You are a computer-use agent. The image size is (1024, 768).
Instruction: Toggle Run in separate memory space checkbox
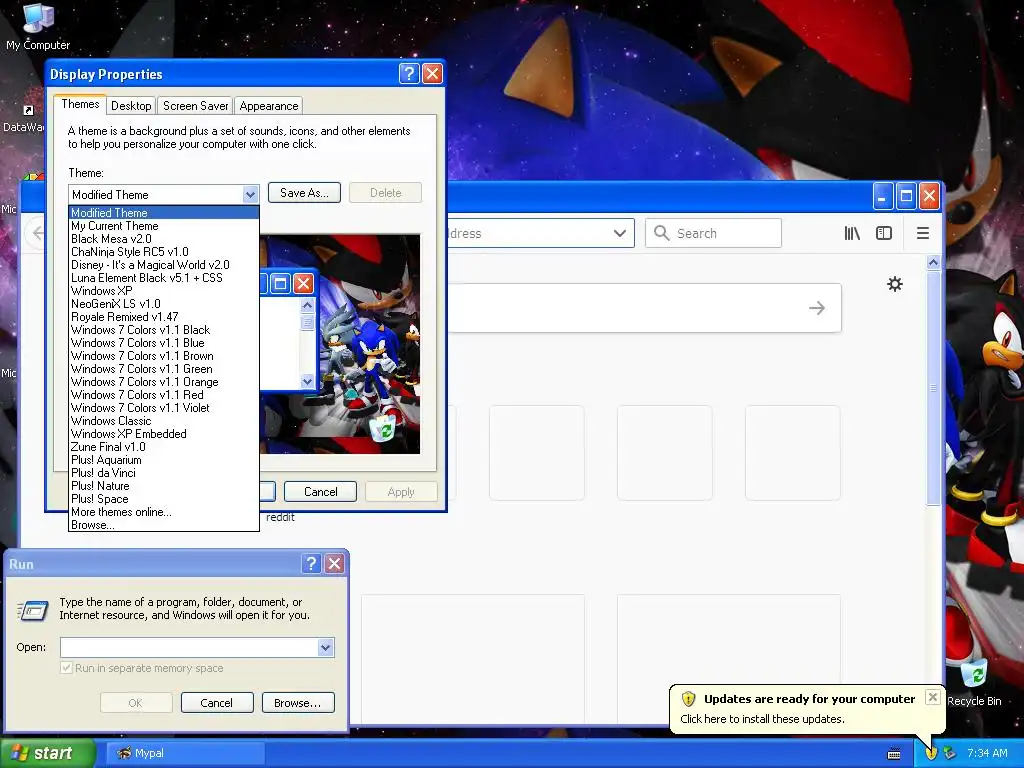click(x=66, y=667)
